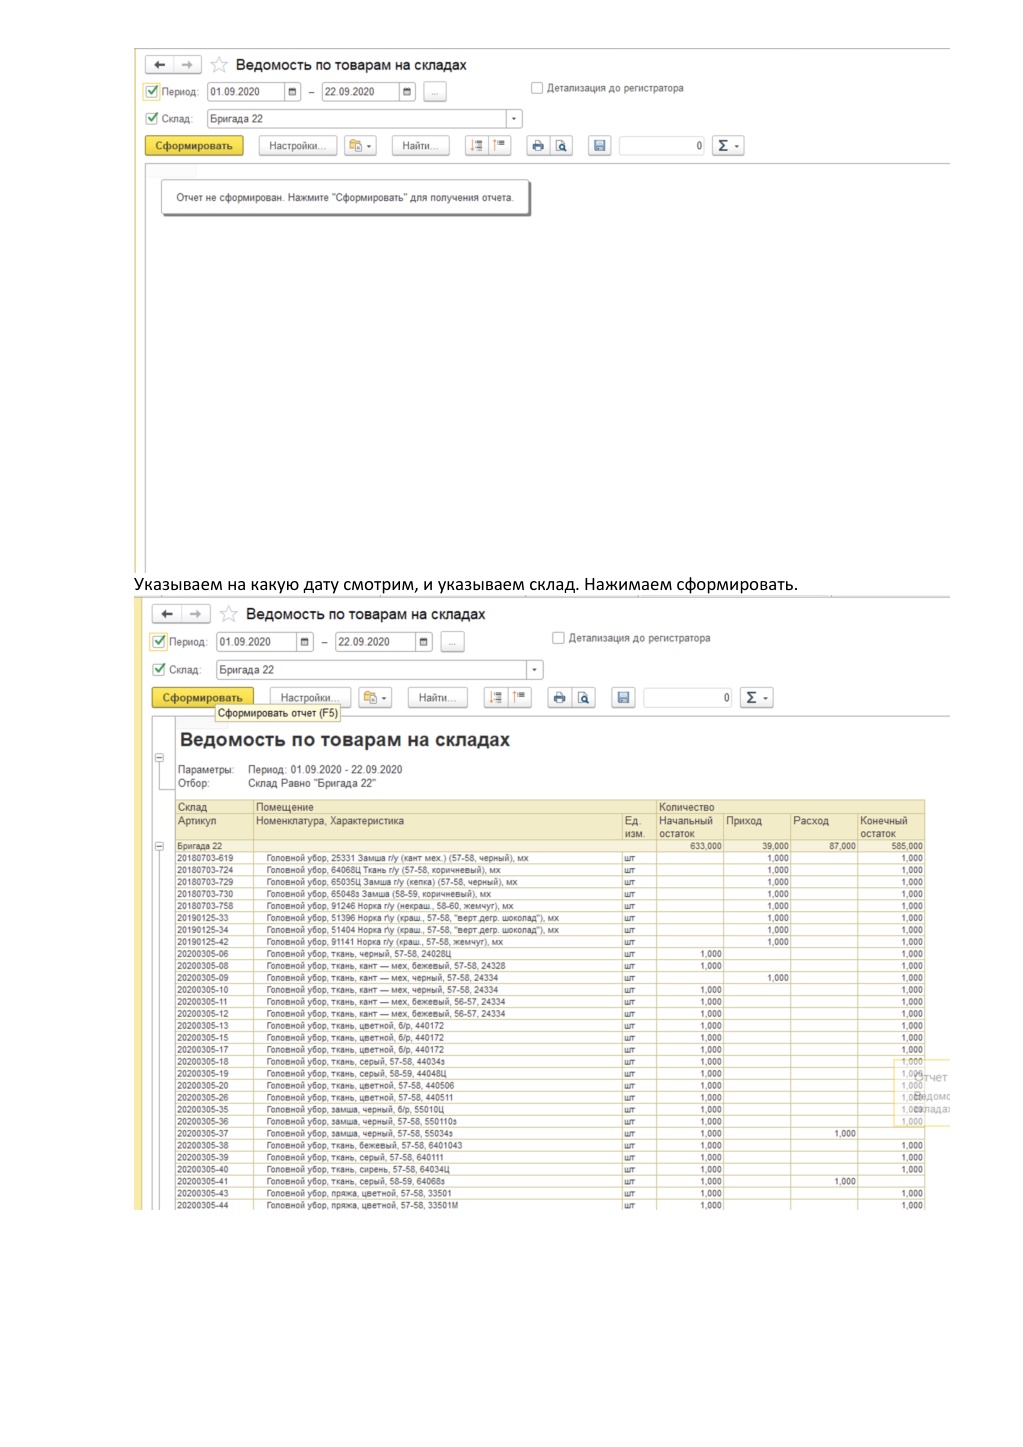Click end date field in lower screenshot

(376, 642)
